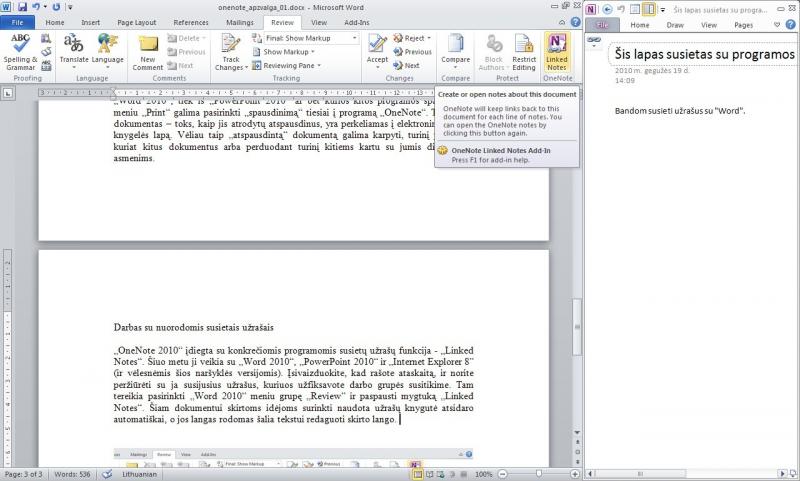This screenshot has height=481, width=800.
Task: Switch to the References tab
Action: 191,22
